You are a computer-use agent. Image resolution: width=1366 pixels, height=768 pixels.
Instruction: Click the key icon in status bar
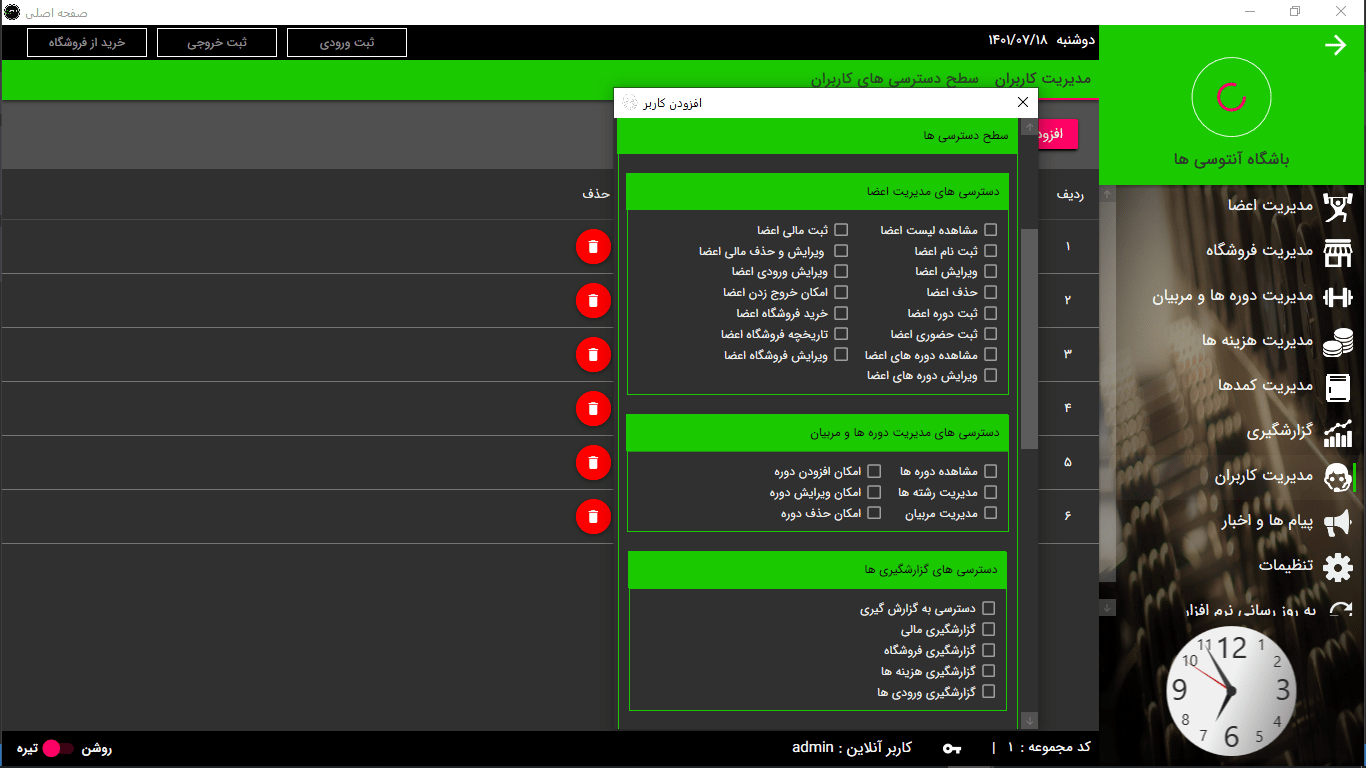[952, 748]
